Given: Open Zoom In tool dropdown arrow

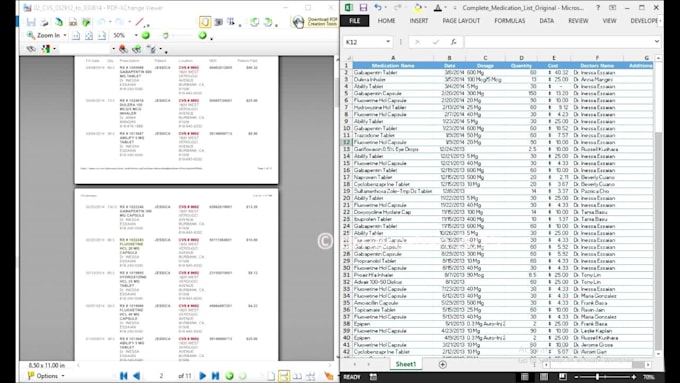Looking at the screenshot, I should 65,36.
